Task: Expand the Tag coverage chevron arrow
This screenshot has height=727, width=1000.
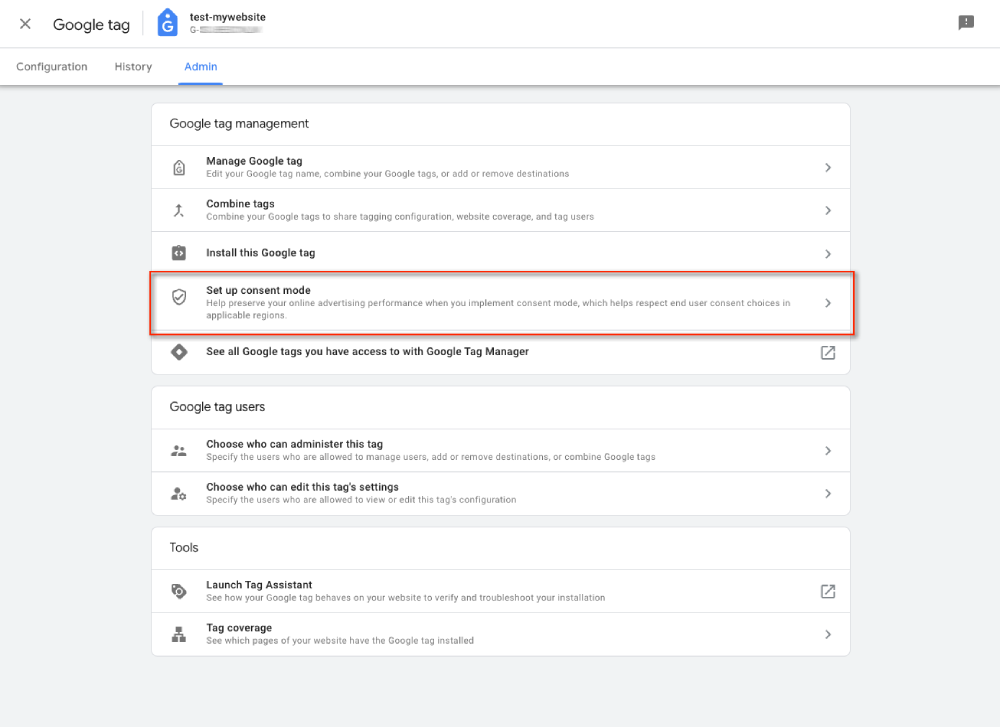Action: click(828, 634)
